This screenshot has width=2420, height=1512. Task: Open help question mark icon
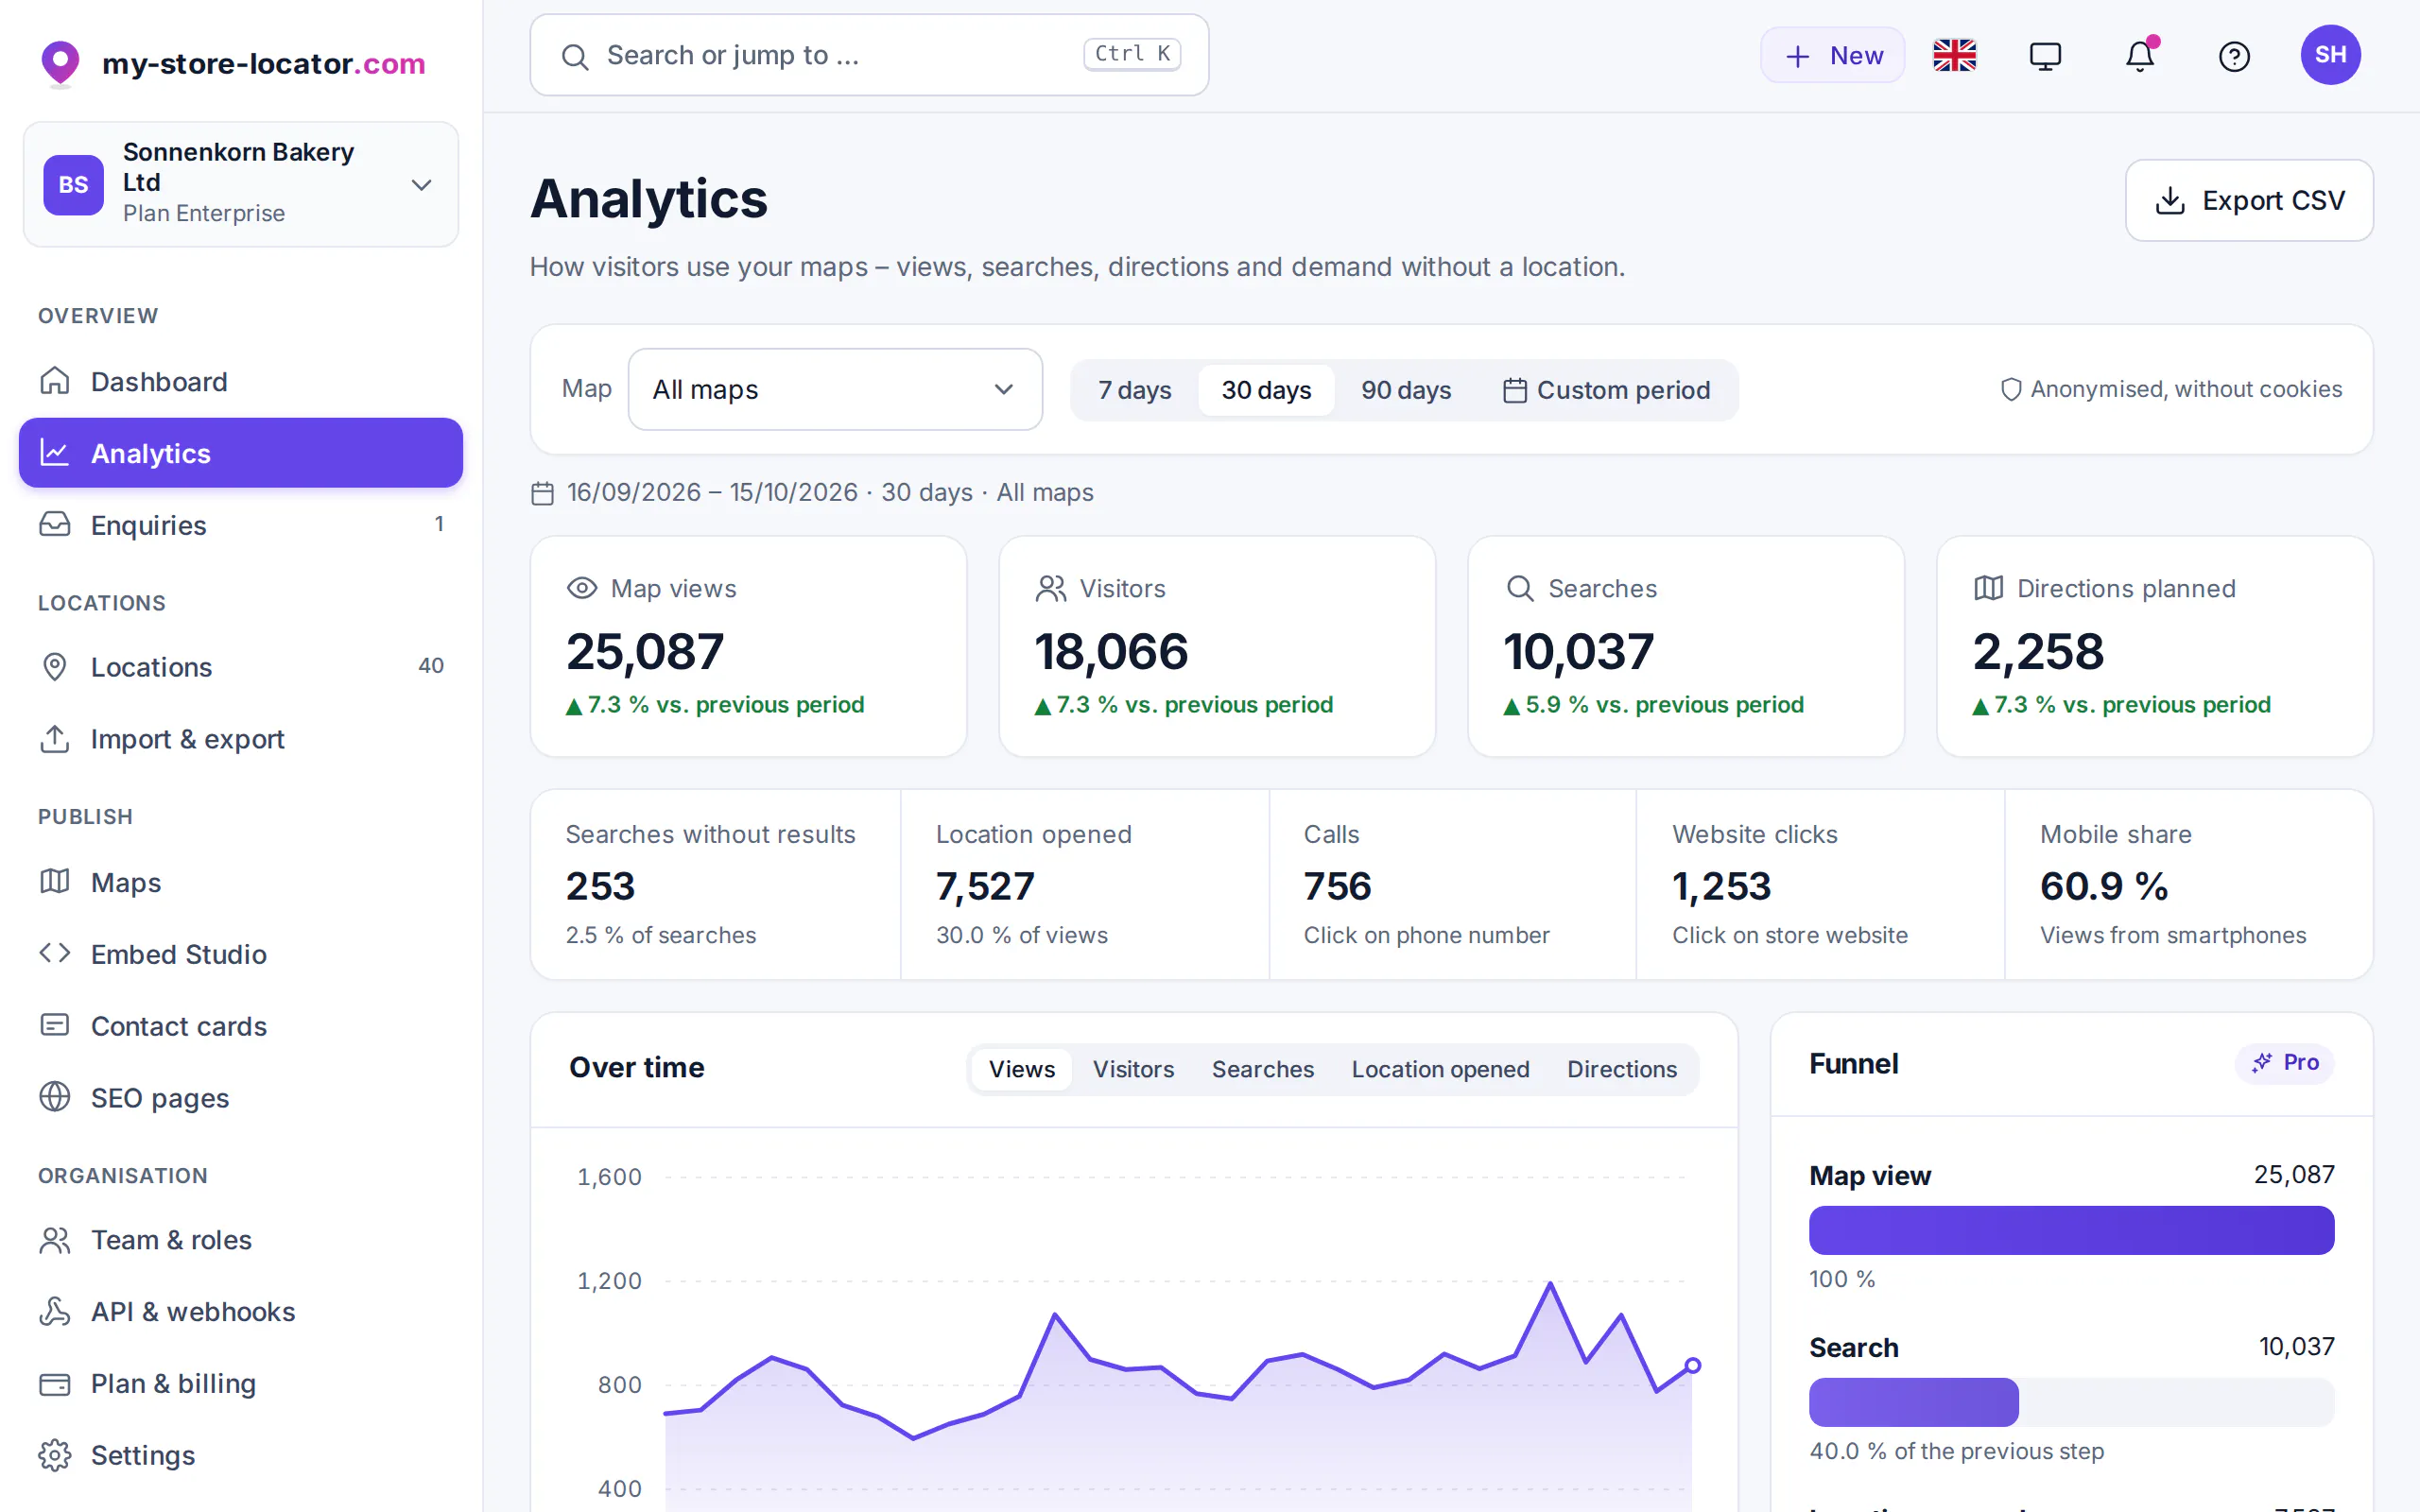(2234, 56)
